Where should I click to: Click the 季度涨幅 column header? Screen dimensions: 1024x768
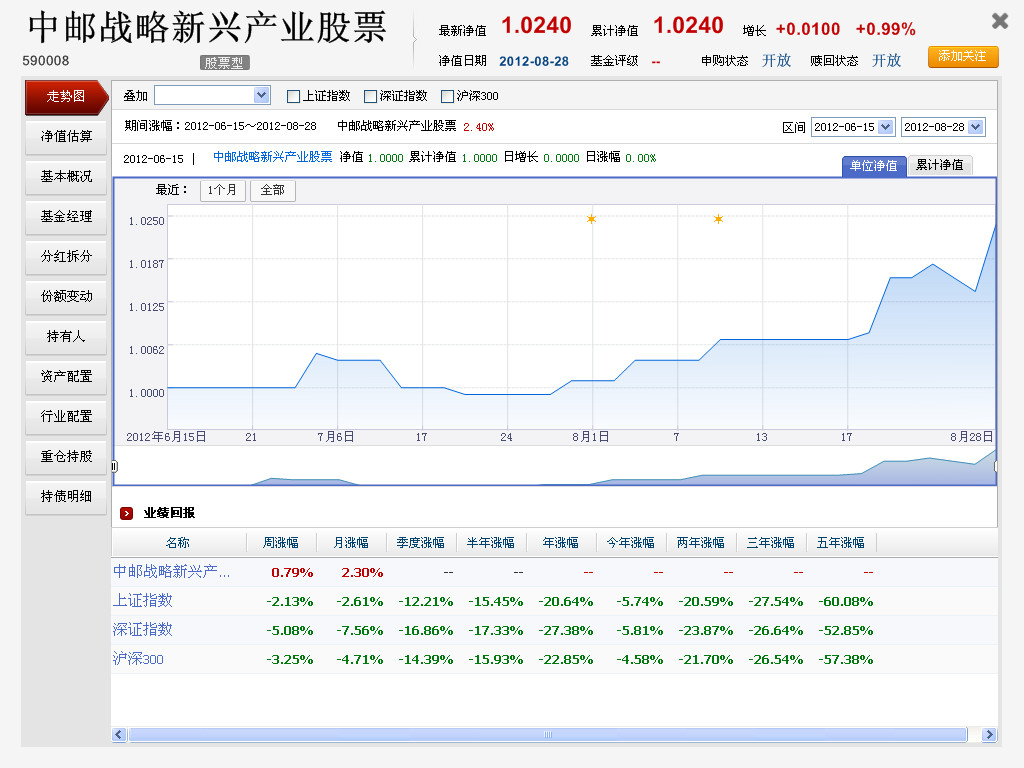point(421,543)
